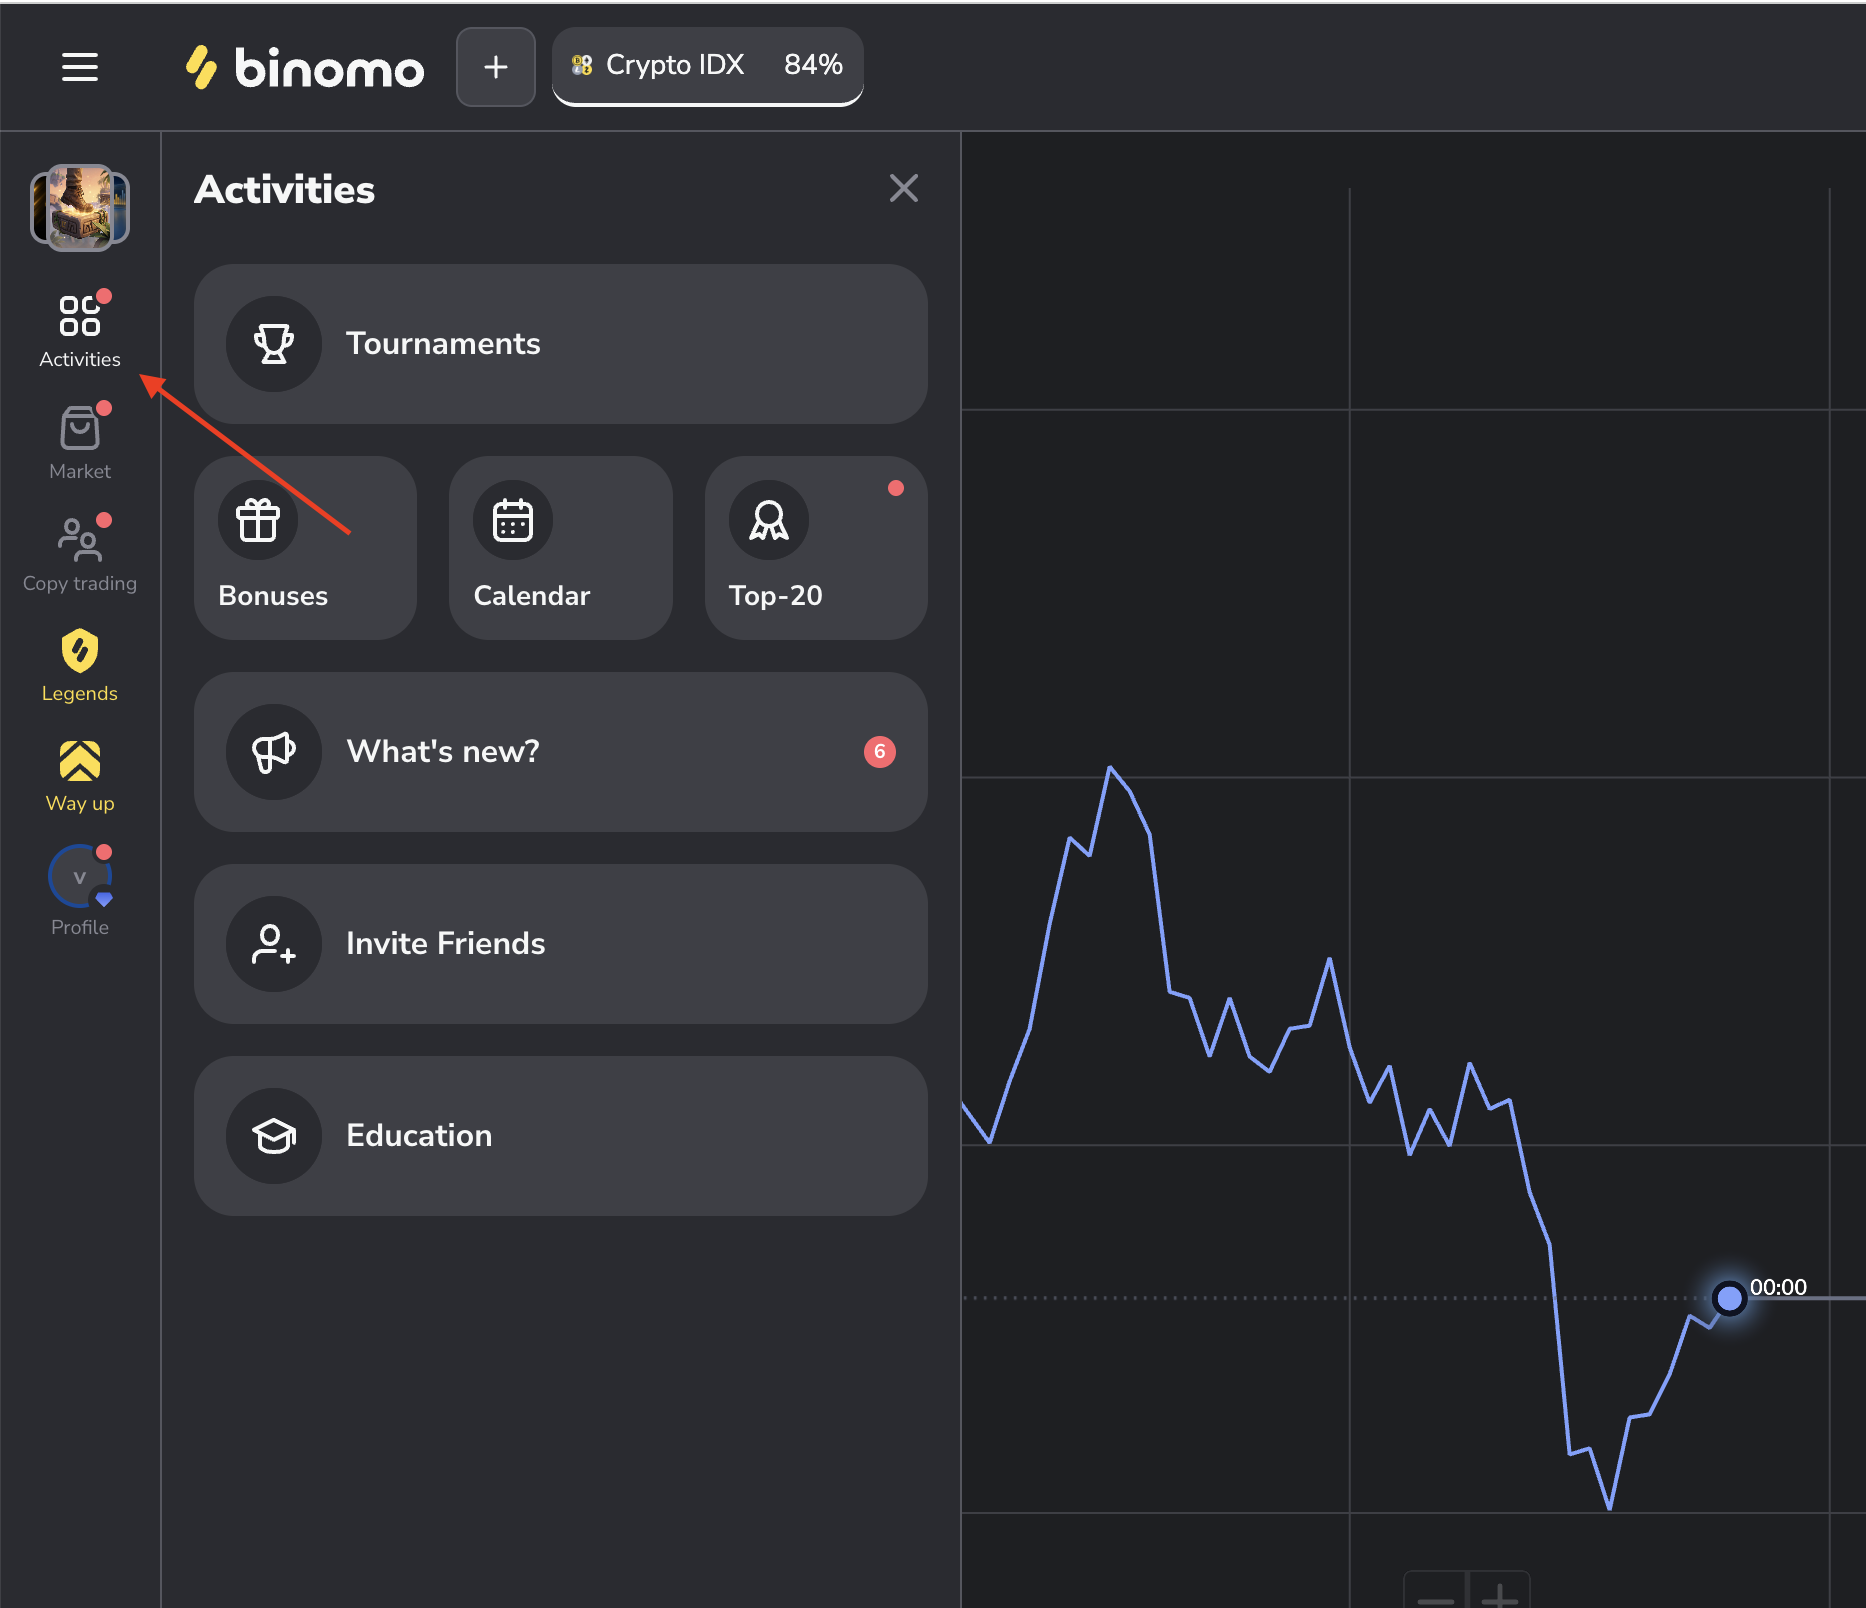Close the Activities panel
This screenshot has height=1608, width=1866.
(904, 188)
